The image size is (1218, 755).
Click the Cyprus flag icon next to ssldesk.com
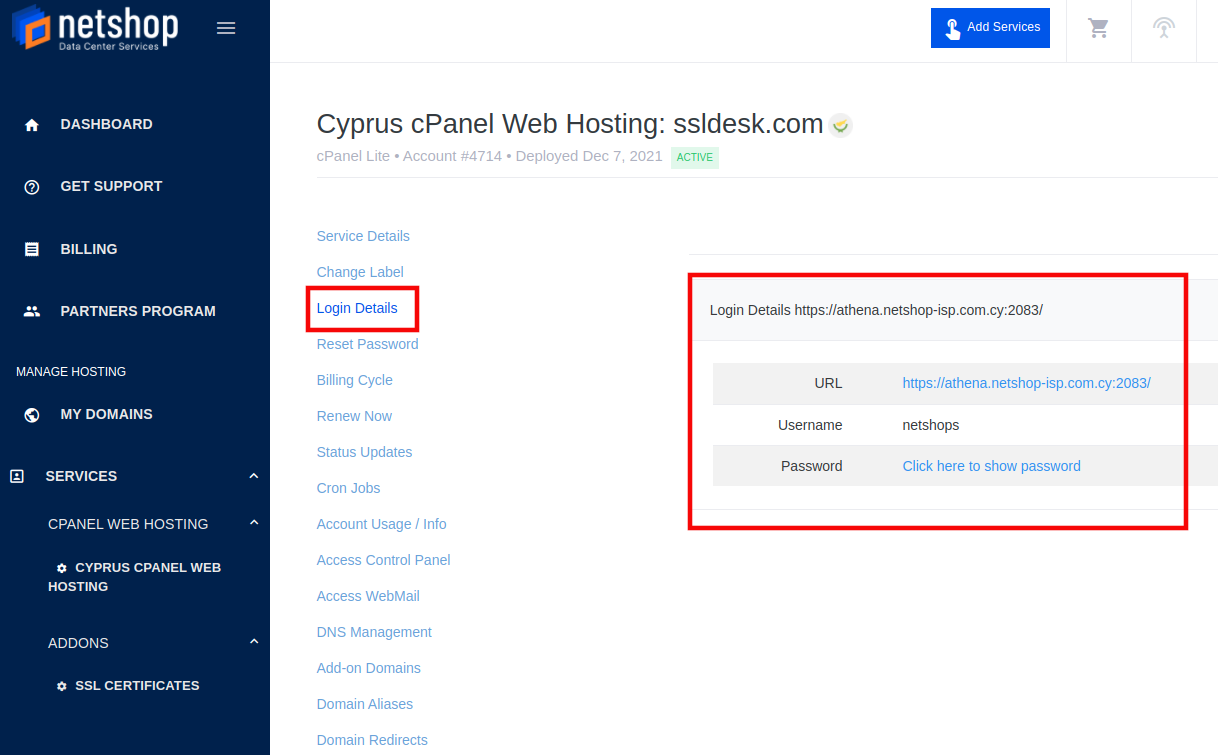(841, 125)
